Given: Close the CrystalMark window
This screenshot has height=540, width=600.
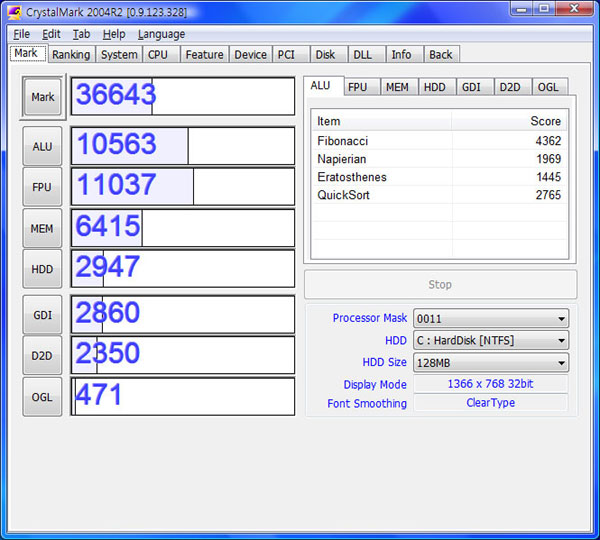Looking at the screenshot, I should (x=574, y=8).
